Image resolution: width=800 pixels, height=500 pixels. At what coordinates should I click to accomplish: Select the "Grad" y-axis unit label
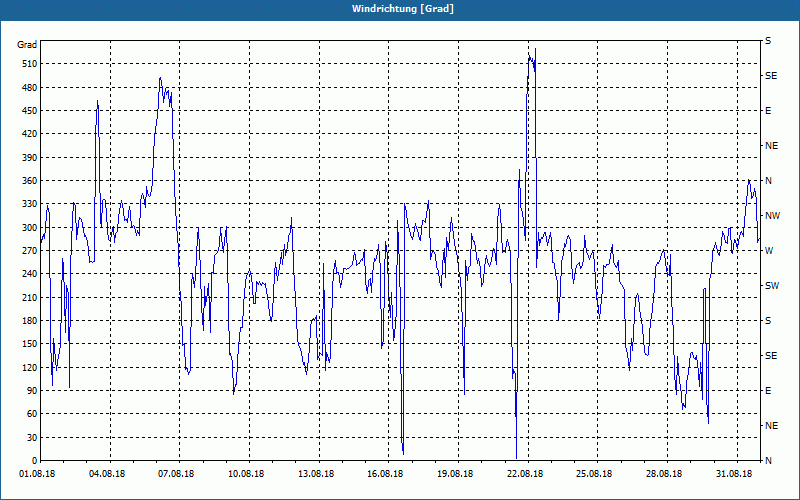(27, 45)
